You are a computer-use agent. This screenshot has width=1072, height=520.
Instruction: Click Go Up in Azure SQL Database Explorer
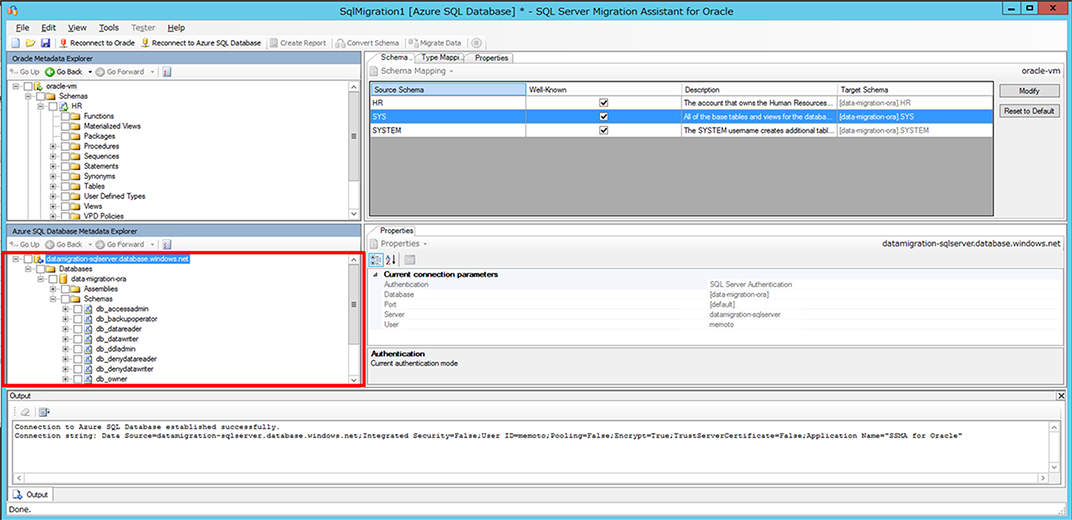[x=25, y=244]
